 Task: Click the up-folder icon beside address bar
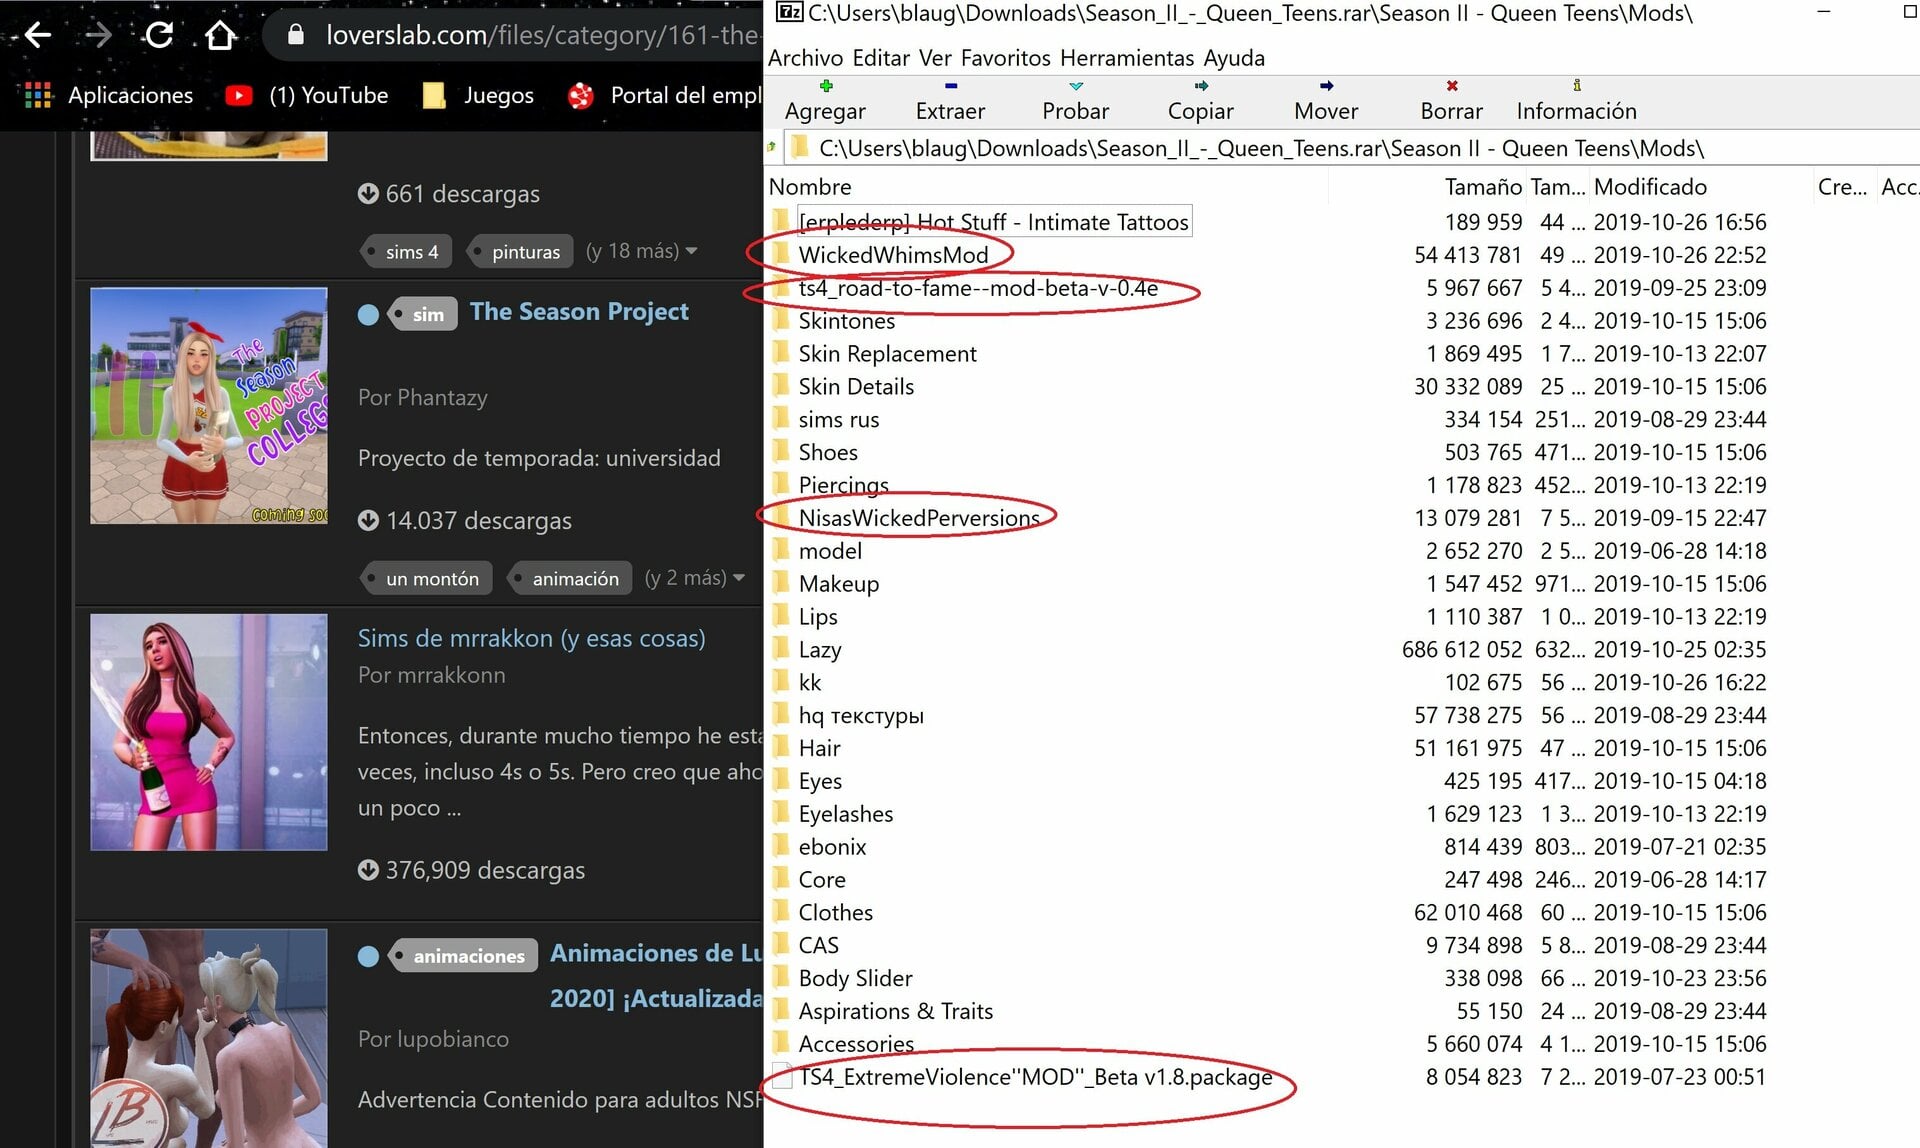[772, 148]
